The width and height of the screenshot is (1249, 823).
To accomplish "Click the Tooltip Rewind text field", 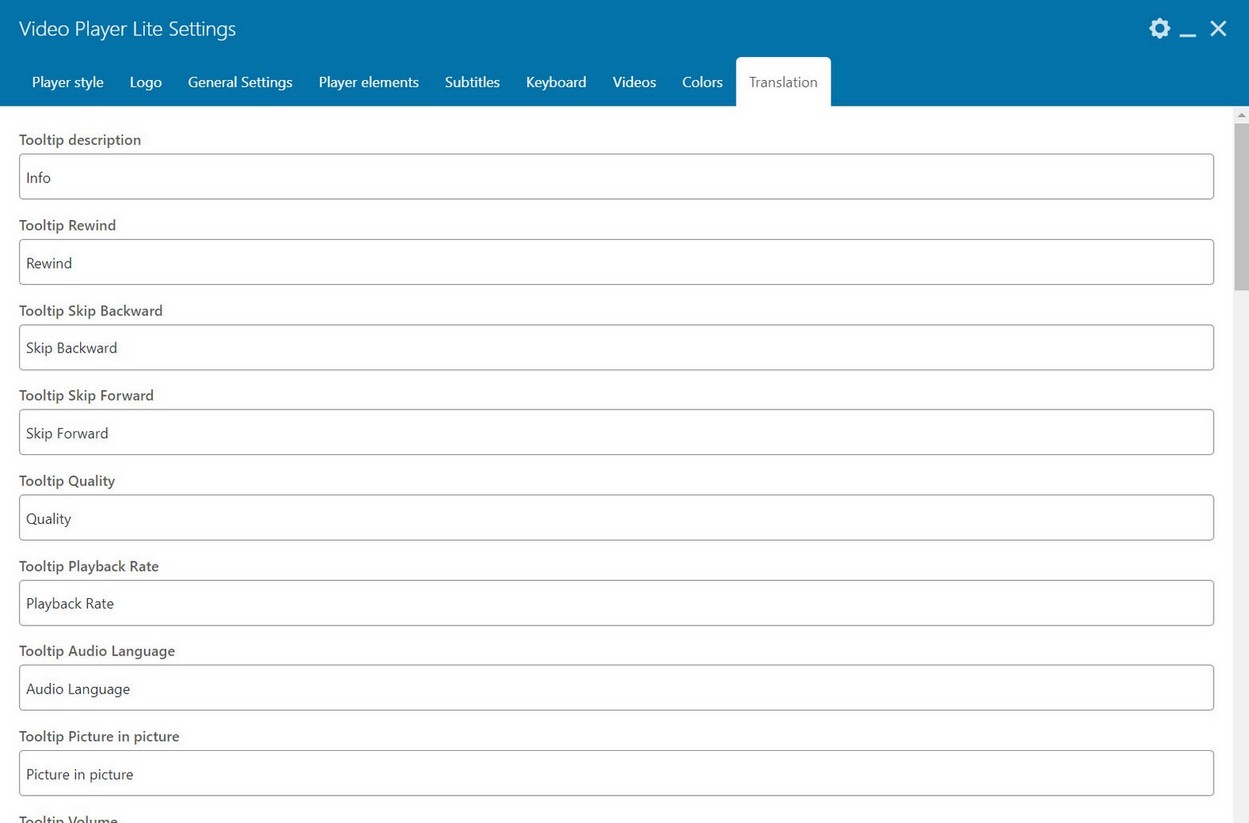I will coord(616,262).
